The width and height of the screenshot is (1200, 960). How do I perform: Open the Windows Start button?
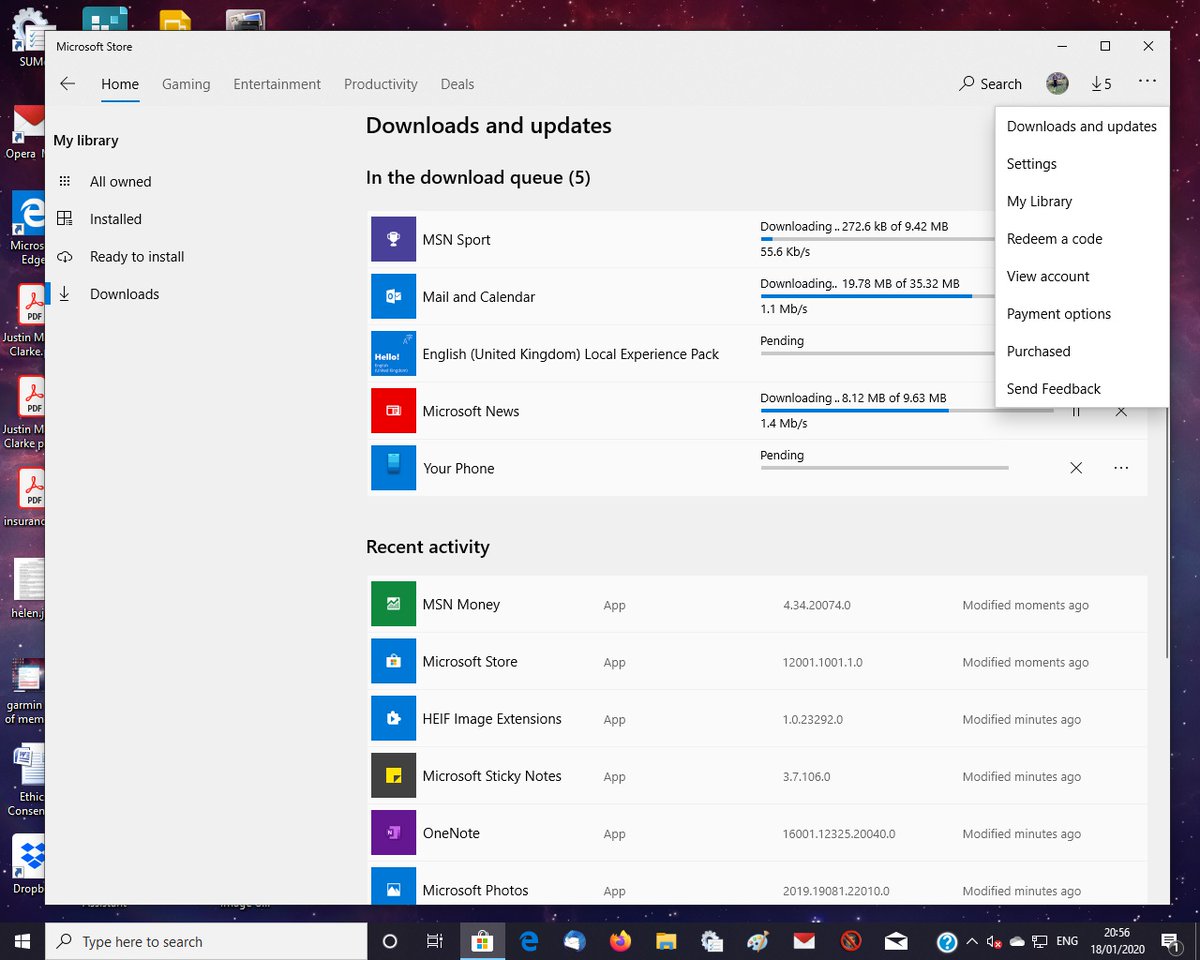(22, 941)
